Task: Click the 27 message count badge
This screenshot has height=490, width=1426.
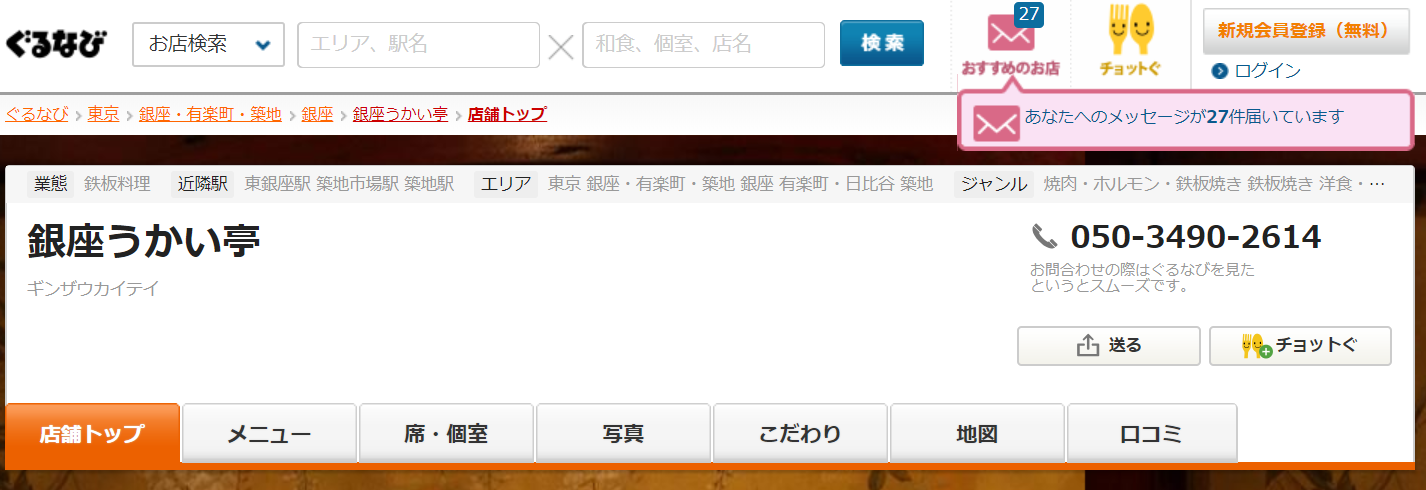Action: (x=1029, y=15)
